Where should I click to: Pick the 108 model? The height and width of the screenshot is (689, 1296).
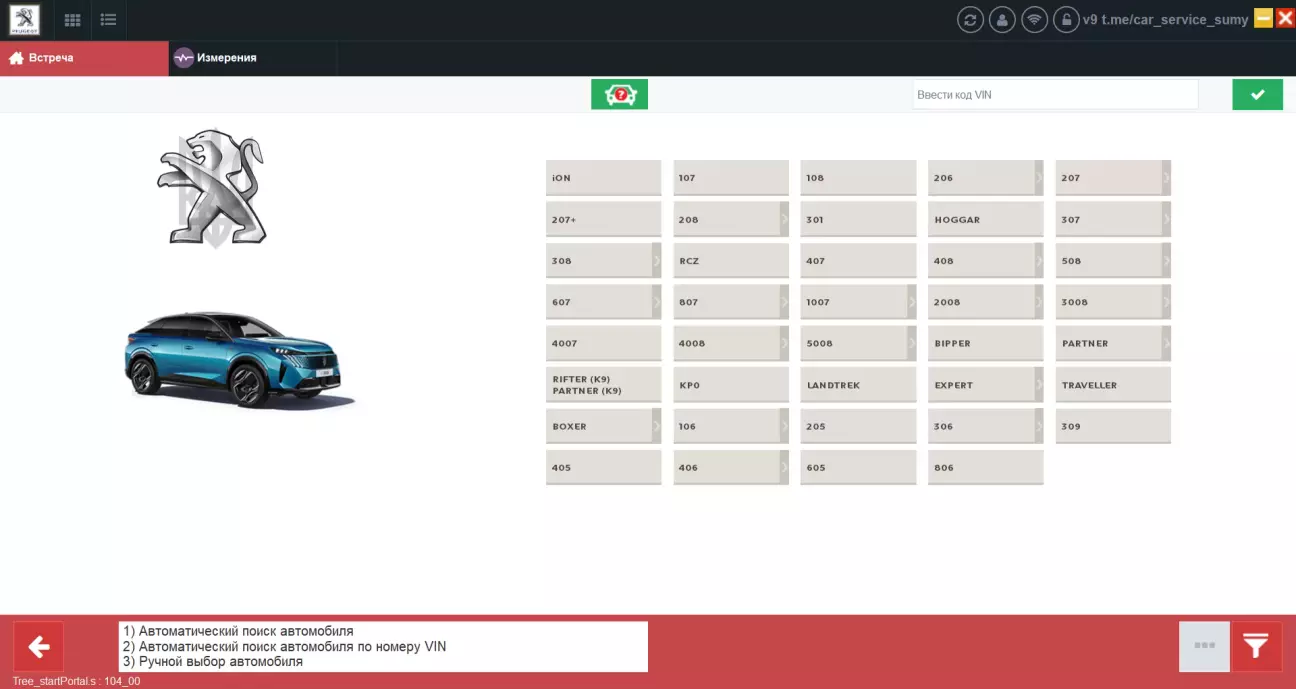858,178
